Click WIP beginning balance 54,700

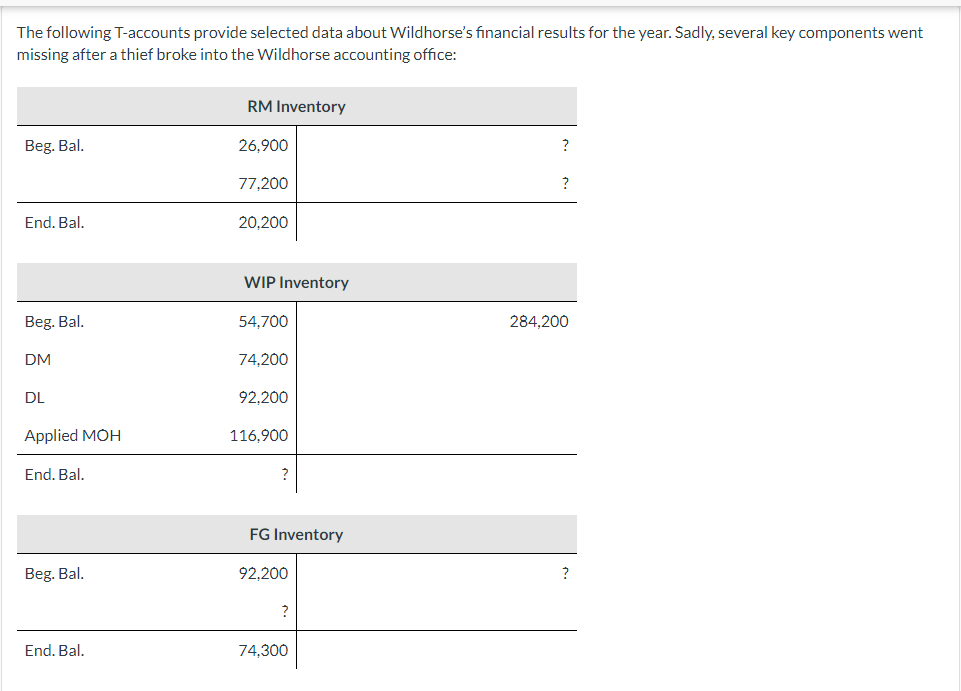pos(263,321)
